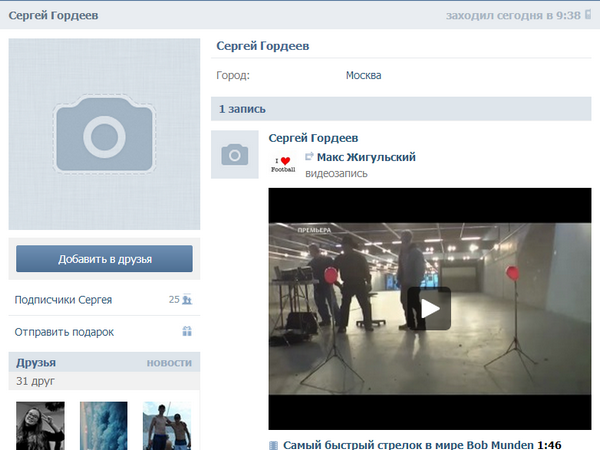
Task: Click the Москва city link
Action: [x=363, y=75]
